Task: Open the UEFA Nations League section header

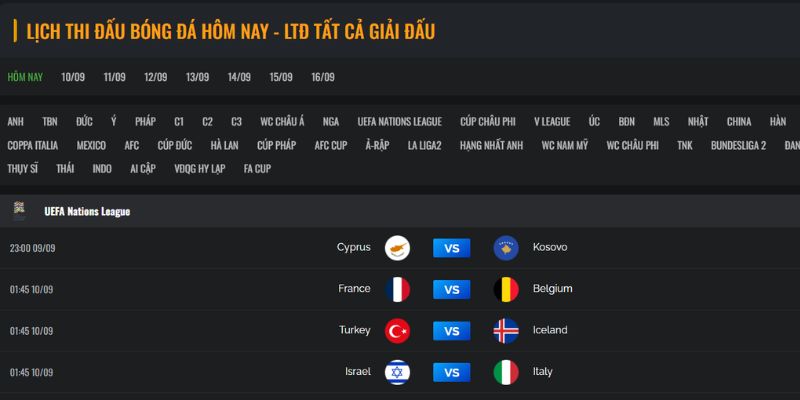Action: tap(87, 212)
